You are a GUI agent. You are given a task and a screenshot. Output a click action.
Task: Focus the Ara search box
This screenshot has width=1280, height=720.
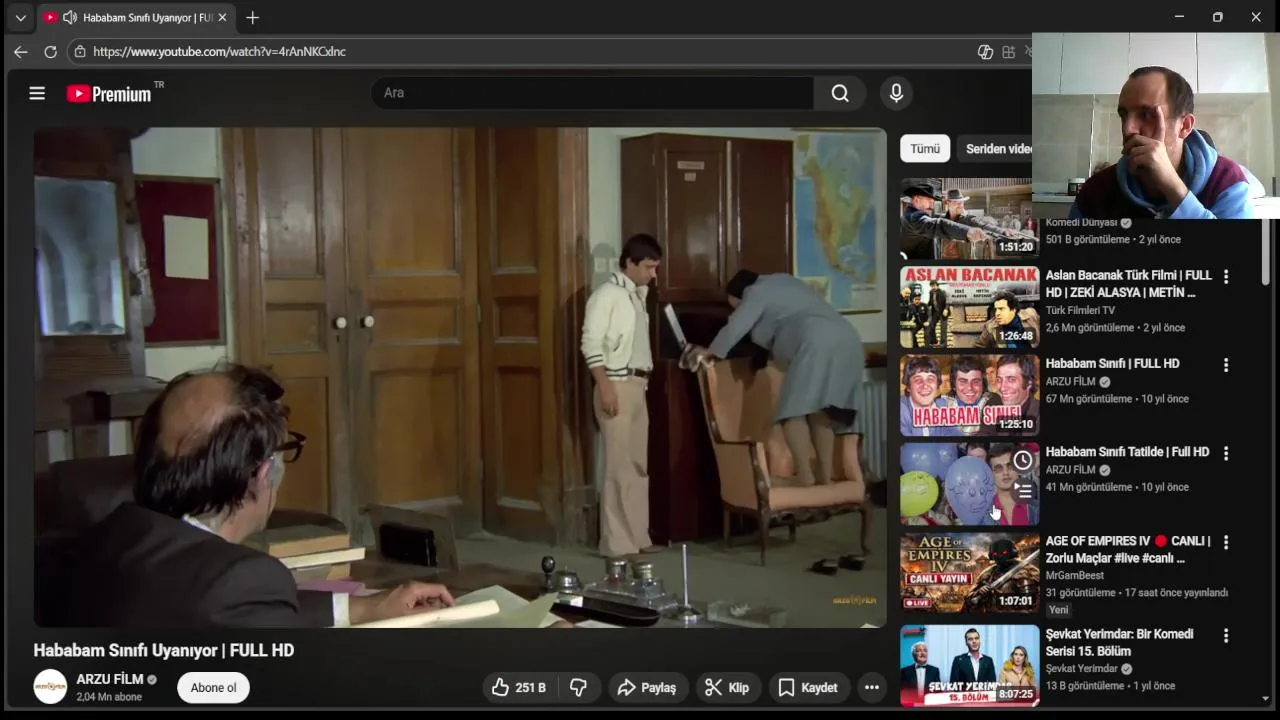point(592,93)
